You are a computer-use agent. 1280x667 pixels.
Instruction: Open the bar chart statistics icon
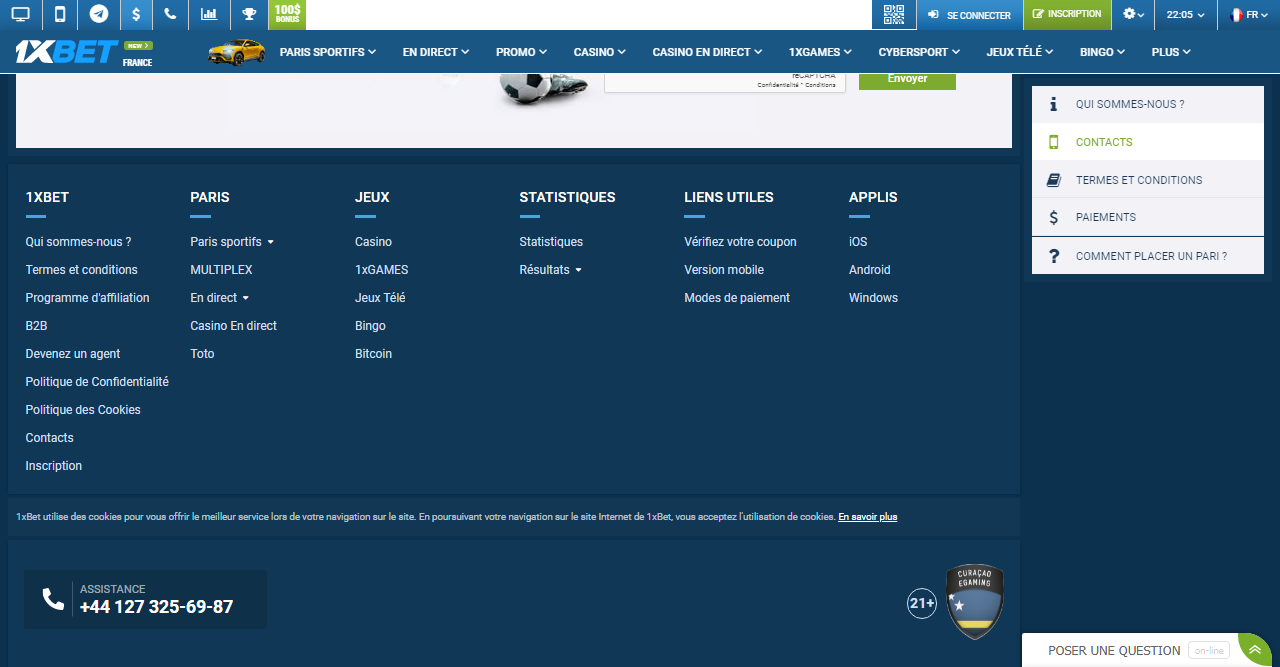(x=209, y=14)
